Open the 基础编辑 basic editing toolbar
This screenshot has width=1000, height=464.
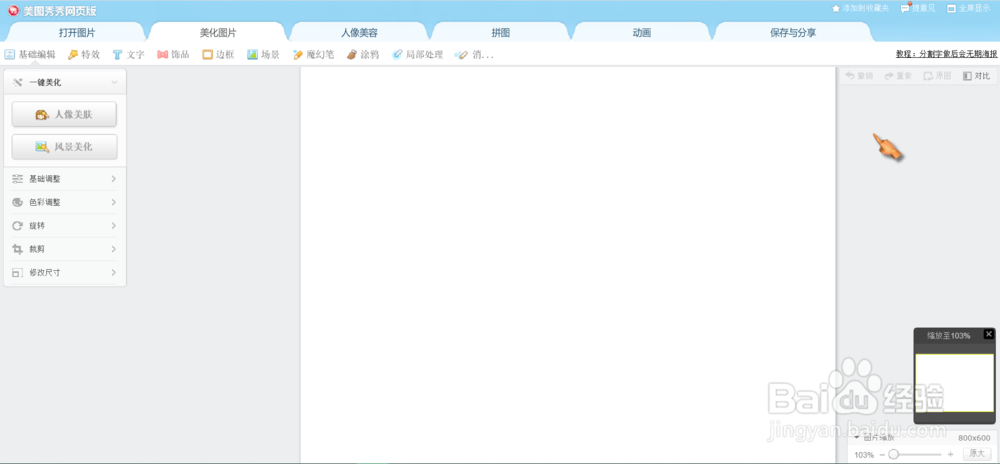(x=30, y=55)
